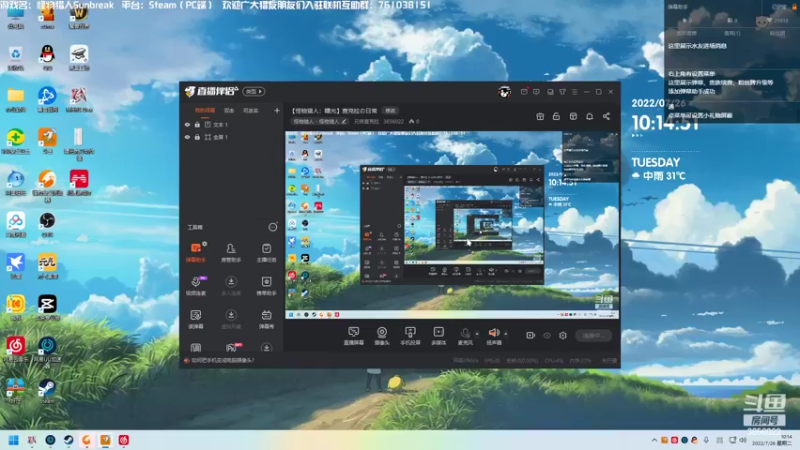The width and height of the screenshot is (800, 450).
Task: Open the QQ penguin desktop shortcut
Action: [47, 57]
